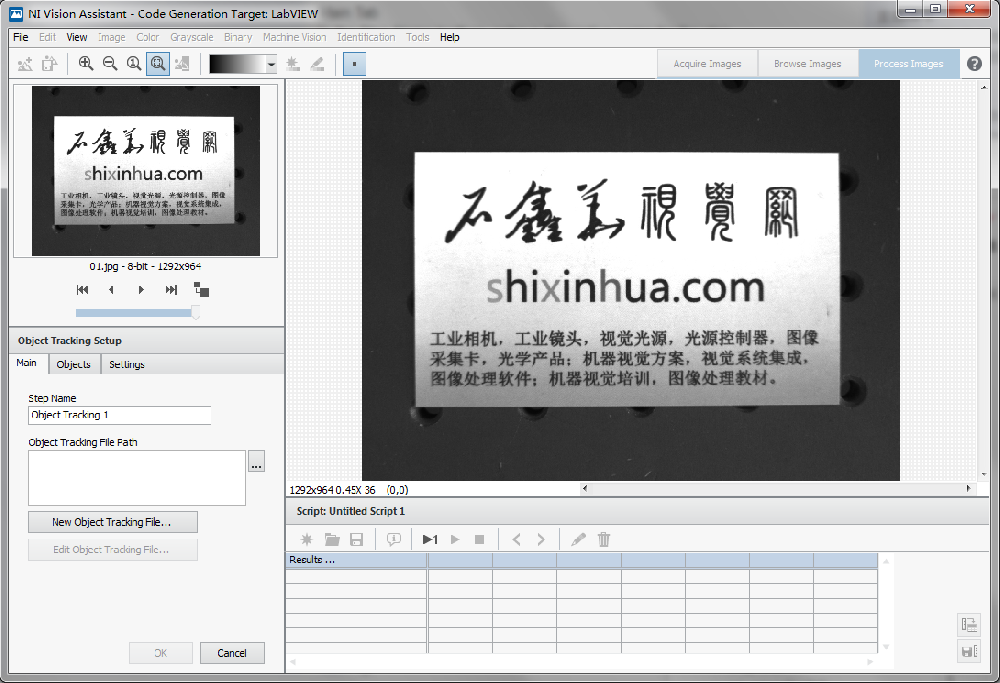Click Run Once in script toolbar
This screenshot has height=683, width=1000.
[430, 540]
